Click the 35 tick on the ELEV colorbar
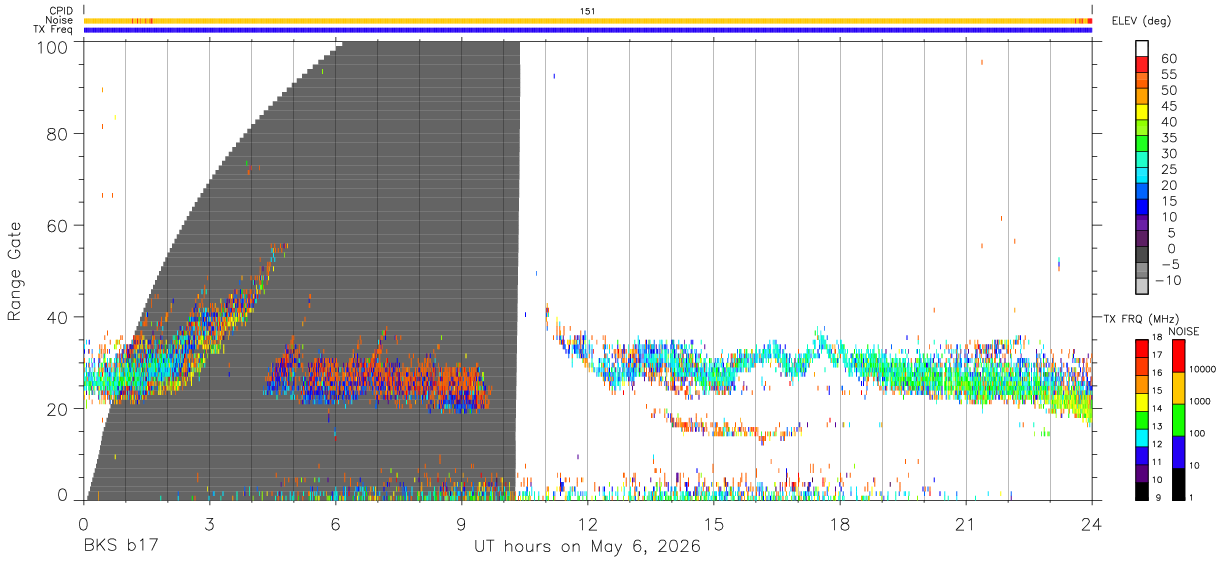Image resolution: width=1228 pixels, height=567 pixels. pyautogui.click(x=1167, y=138)
